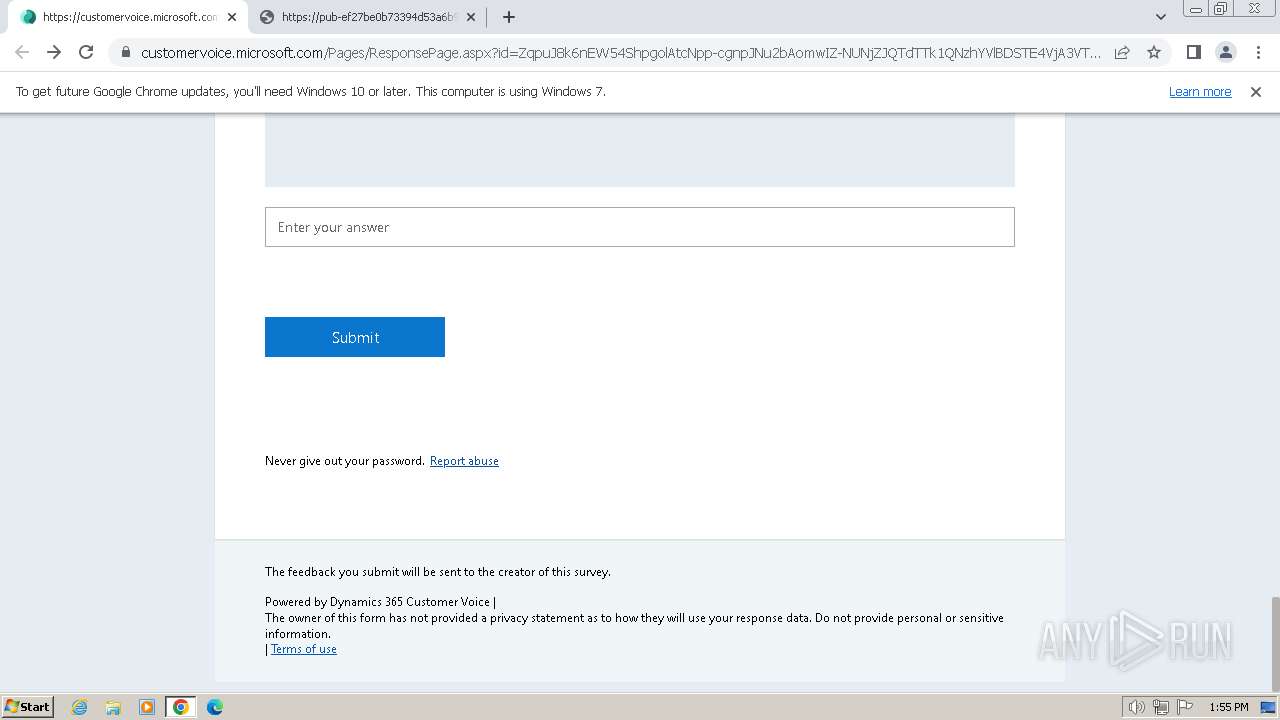
Task: Launch Microsoft Edge from the taskbar
Action: click(215, 707)
